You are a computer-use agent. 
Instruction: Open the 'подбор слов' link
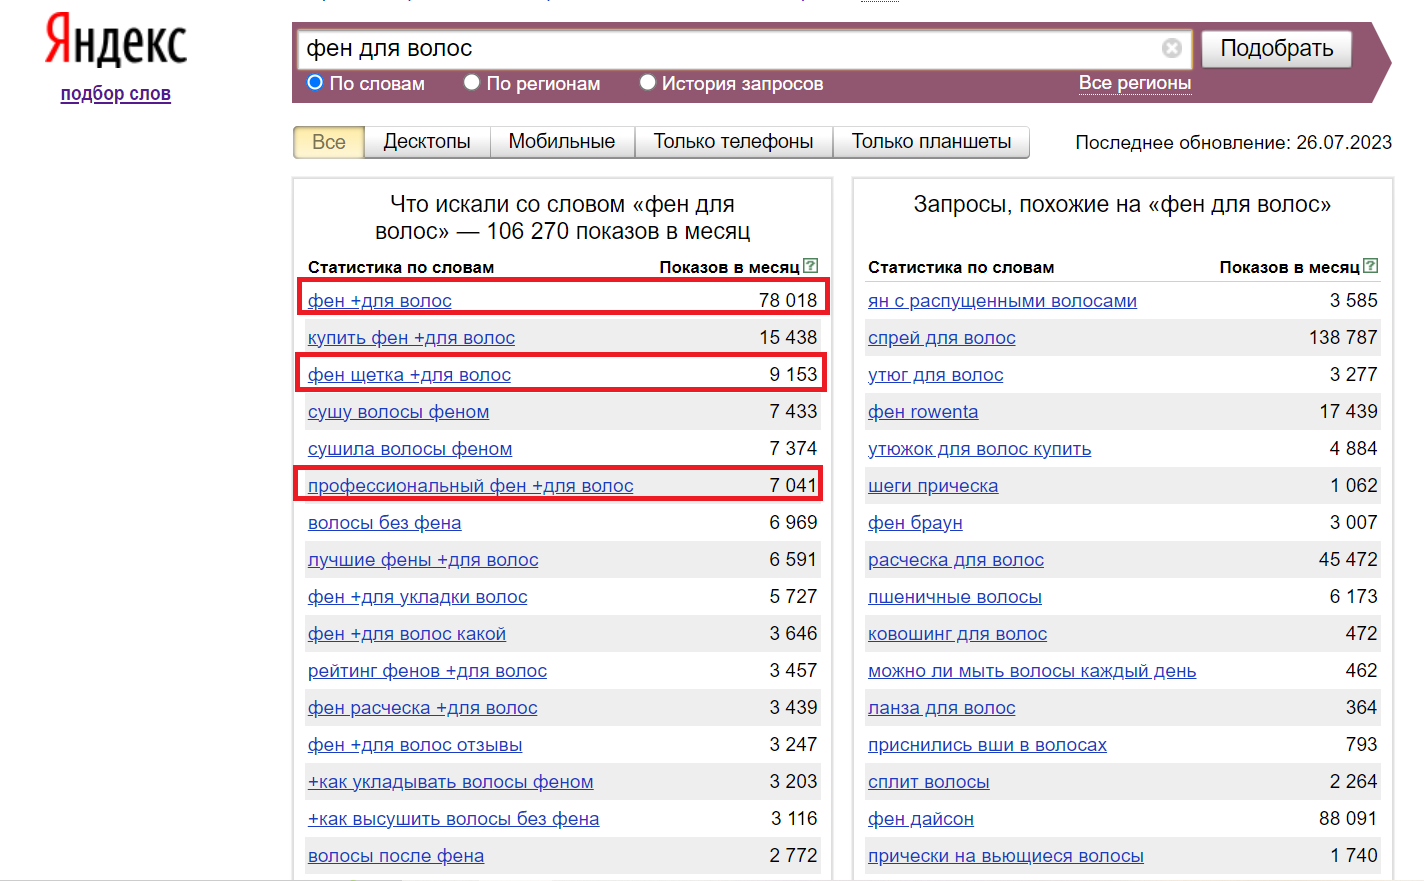pyautogui.click(x=116, y=94)
